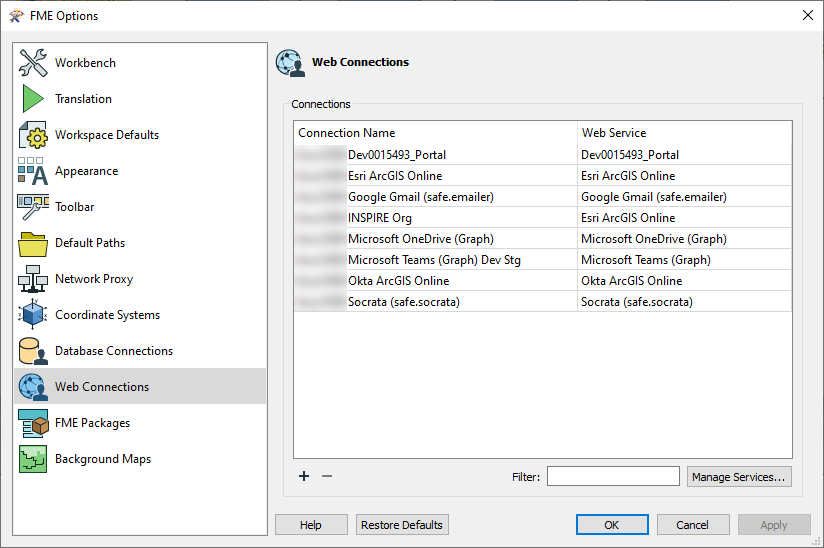Select the Database Connections cylinder icon
This screenshot has height=548, width=824.
click(33, 351)
